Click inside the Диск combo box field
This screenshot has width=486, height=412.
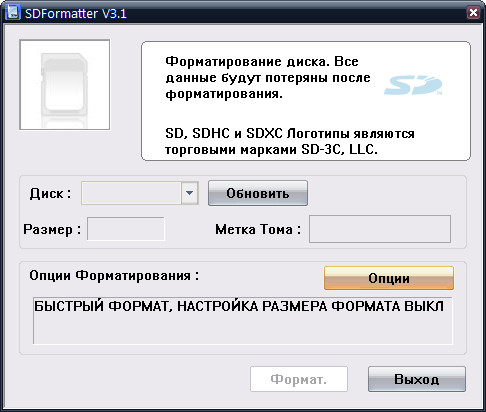click(131, 193)
